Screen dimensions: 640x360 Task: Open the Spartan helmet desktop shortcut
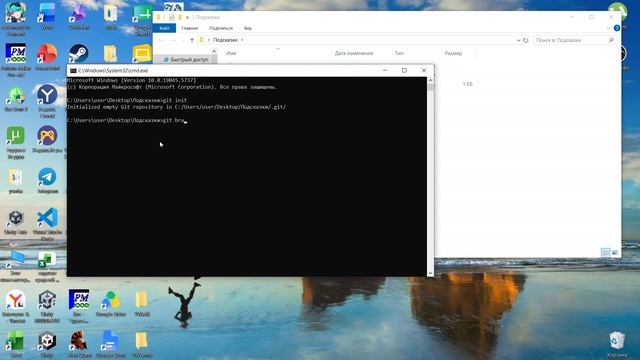click(79, 341)
